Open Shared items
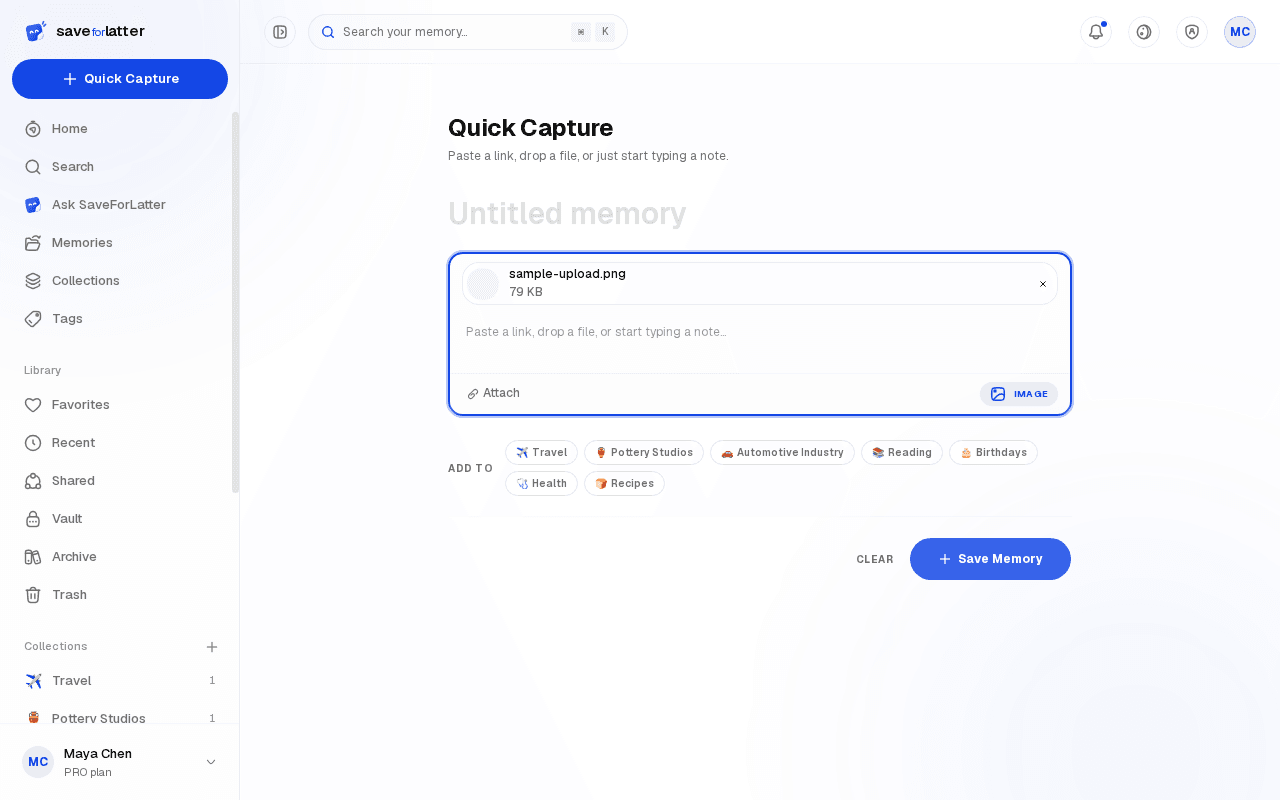This screenshot has width=1280, height=800. tap(120, 481)
